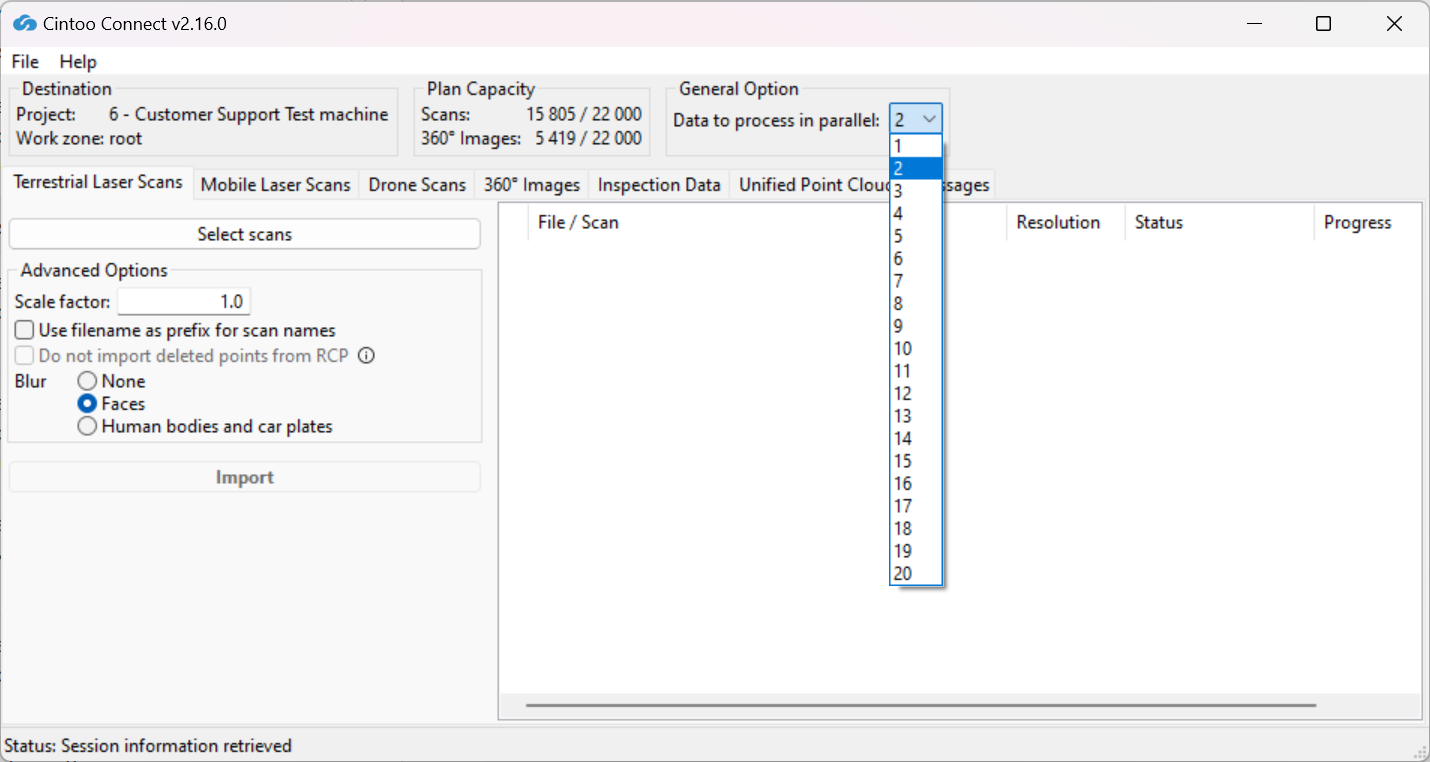Click the 'Data to process in parallel:' label
This screenshot has height=762, width=1430.
777,120
